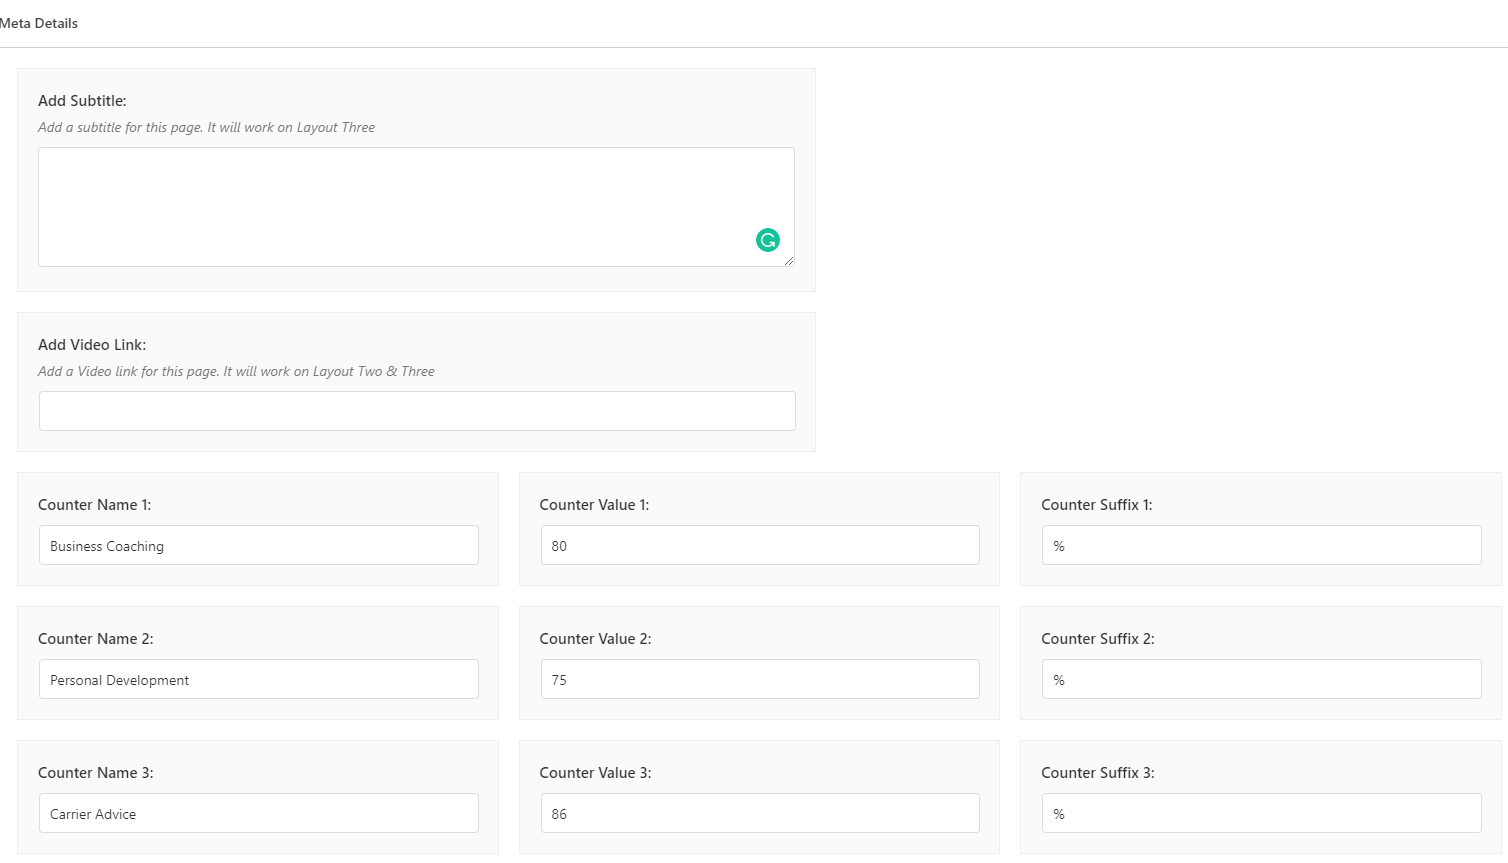Click the 'Counter Suffix 3:' label
The image size is (1508, 863).
1098,773
